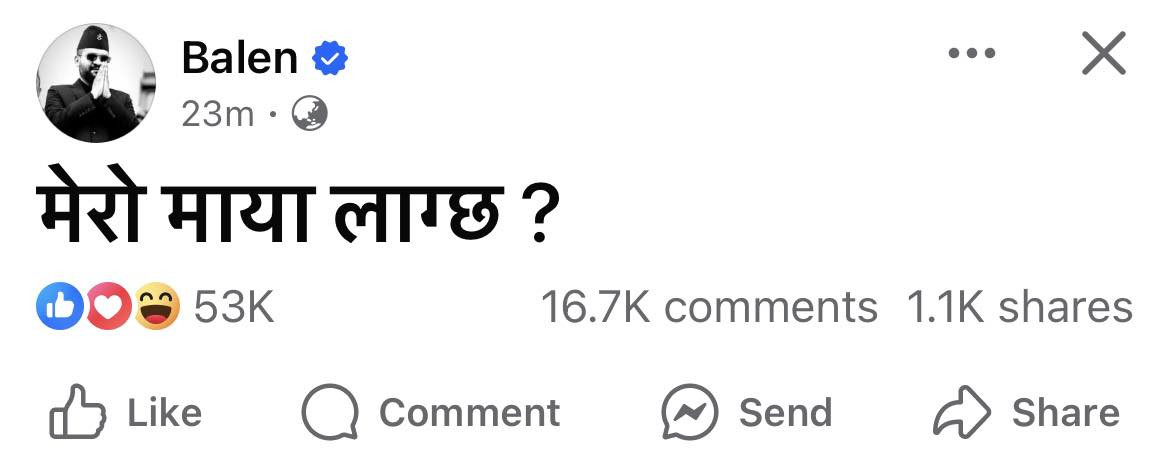1170x461 pixels.
Task: Open the Balen profile name link
Action: coord(240,59)
